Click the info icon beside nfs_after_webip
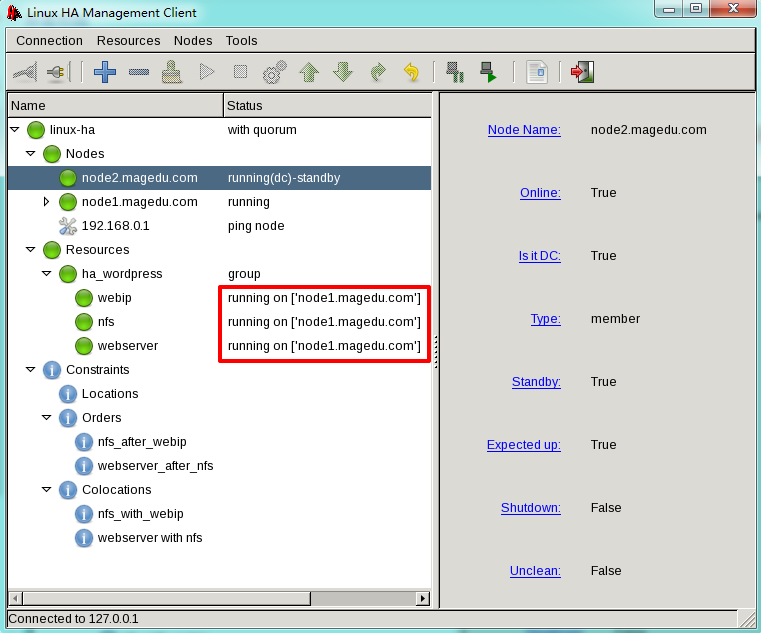Viewport: 761px width, 633px height. click(x=84, y=442)
